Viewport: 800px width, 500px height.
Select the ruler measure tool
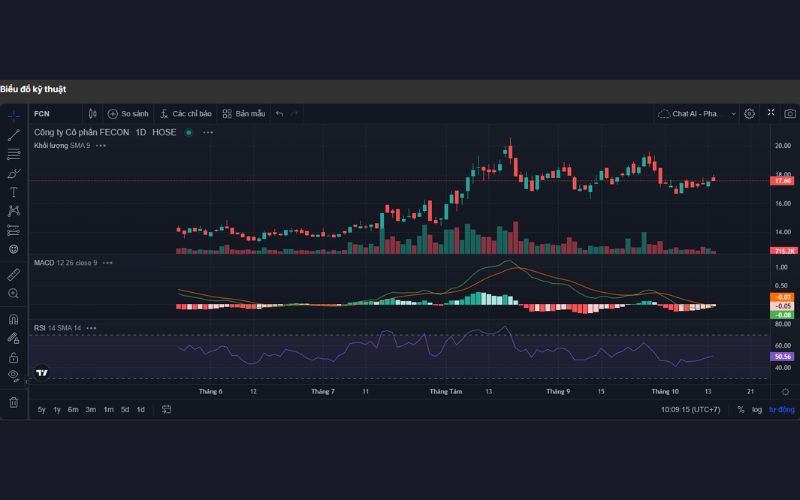[x=14, y=273]
